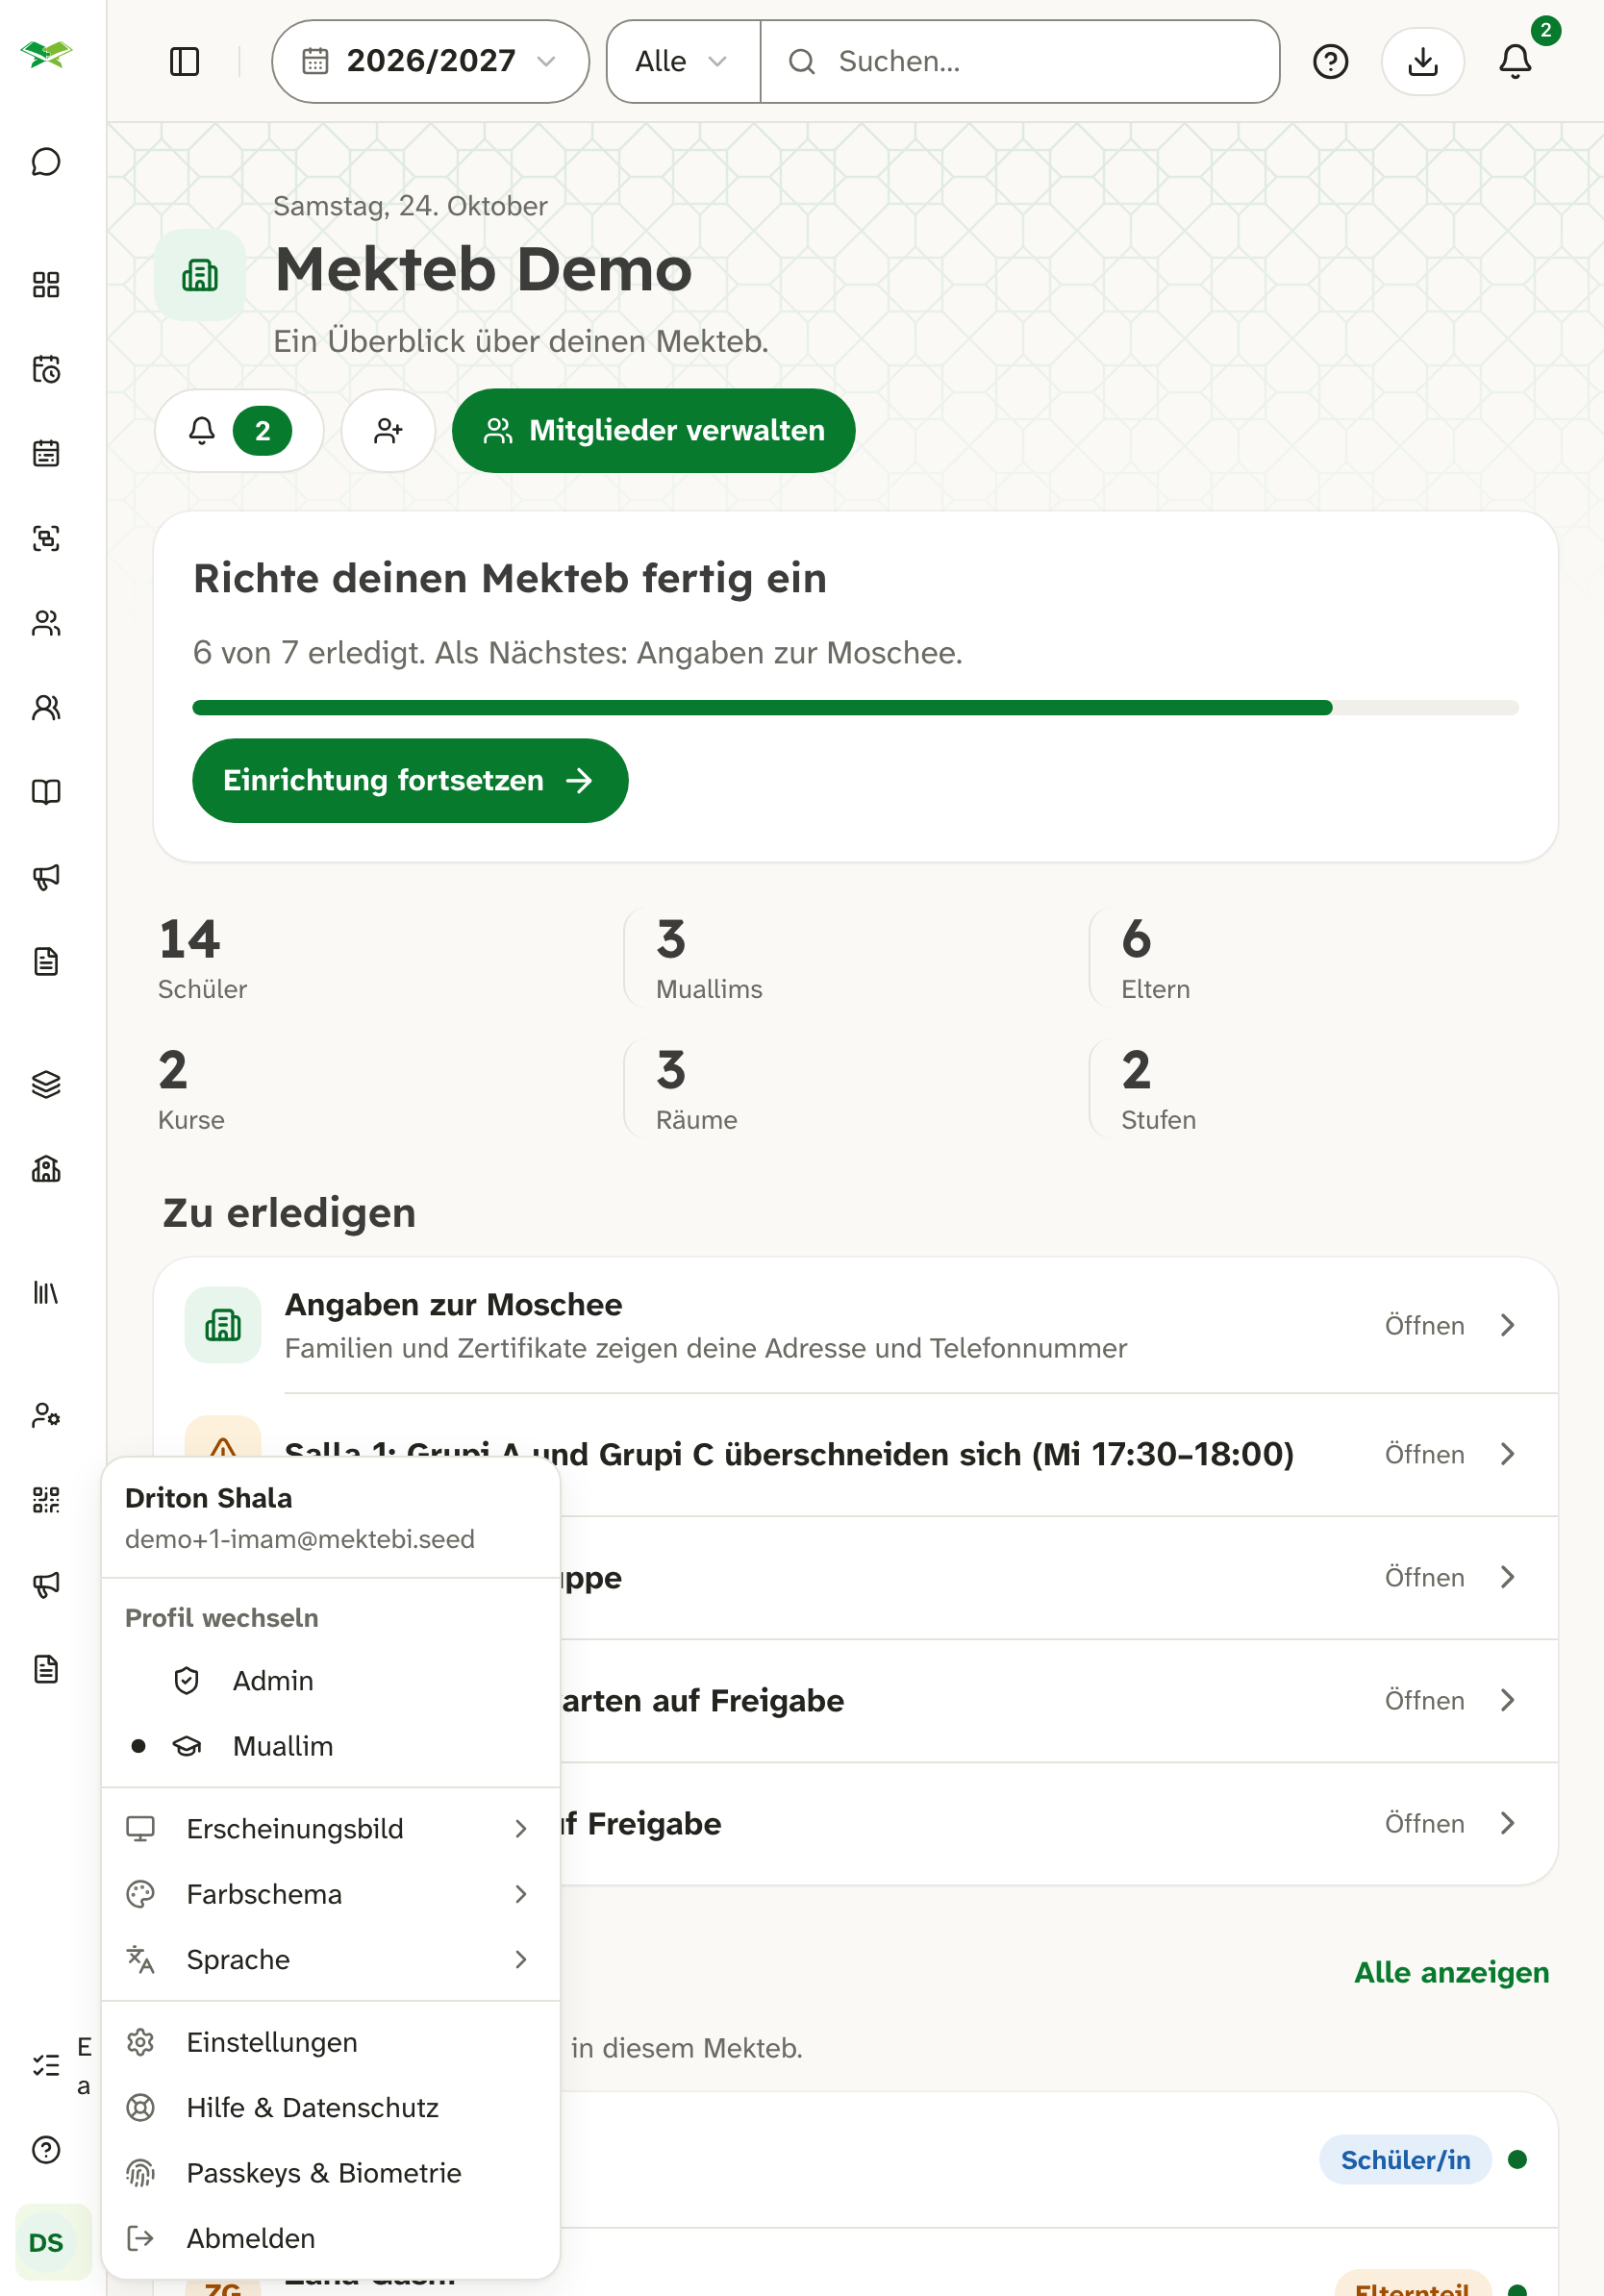1604x2296 pixels.
Task: Open the stacked layers icon in sidebar
Action: tap(46, 1084)
